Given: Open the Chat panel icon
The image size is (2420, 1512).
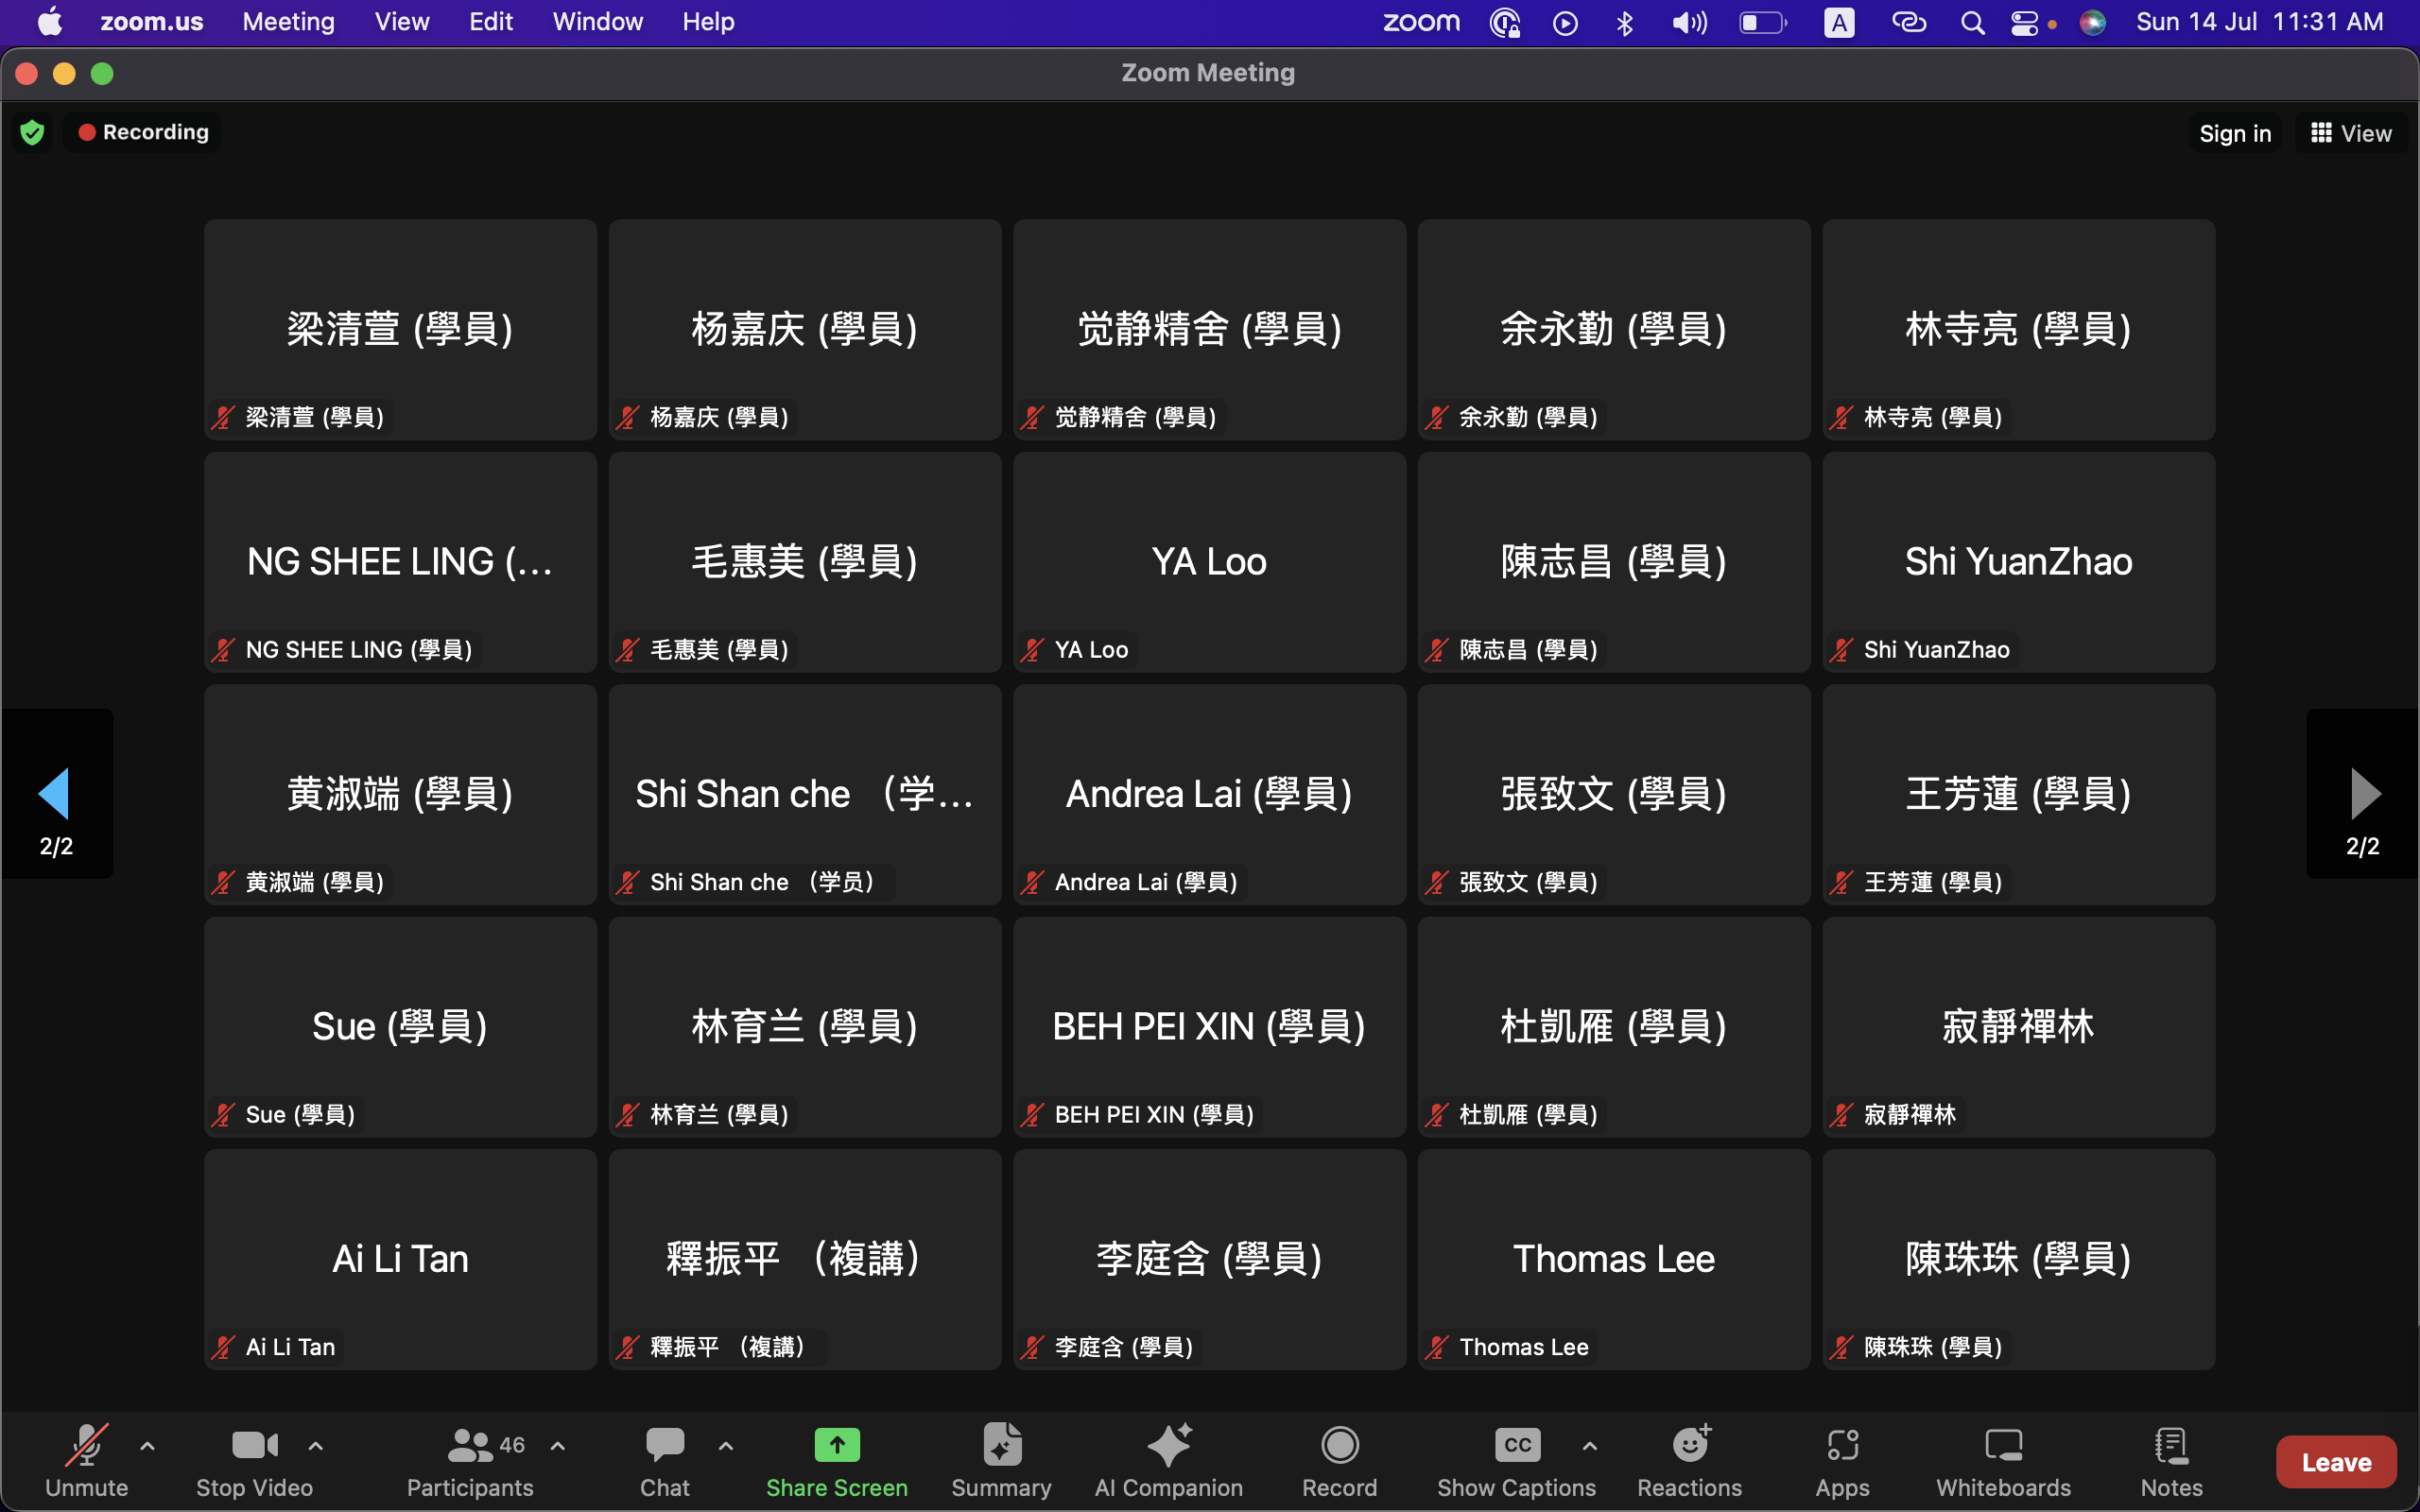Looking at the screenshot, I should 664,1446.
